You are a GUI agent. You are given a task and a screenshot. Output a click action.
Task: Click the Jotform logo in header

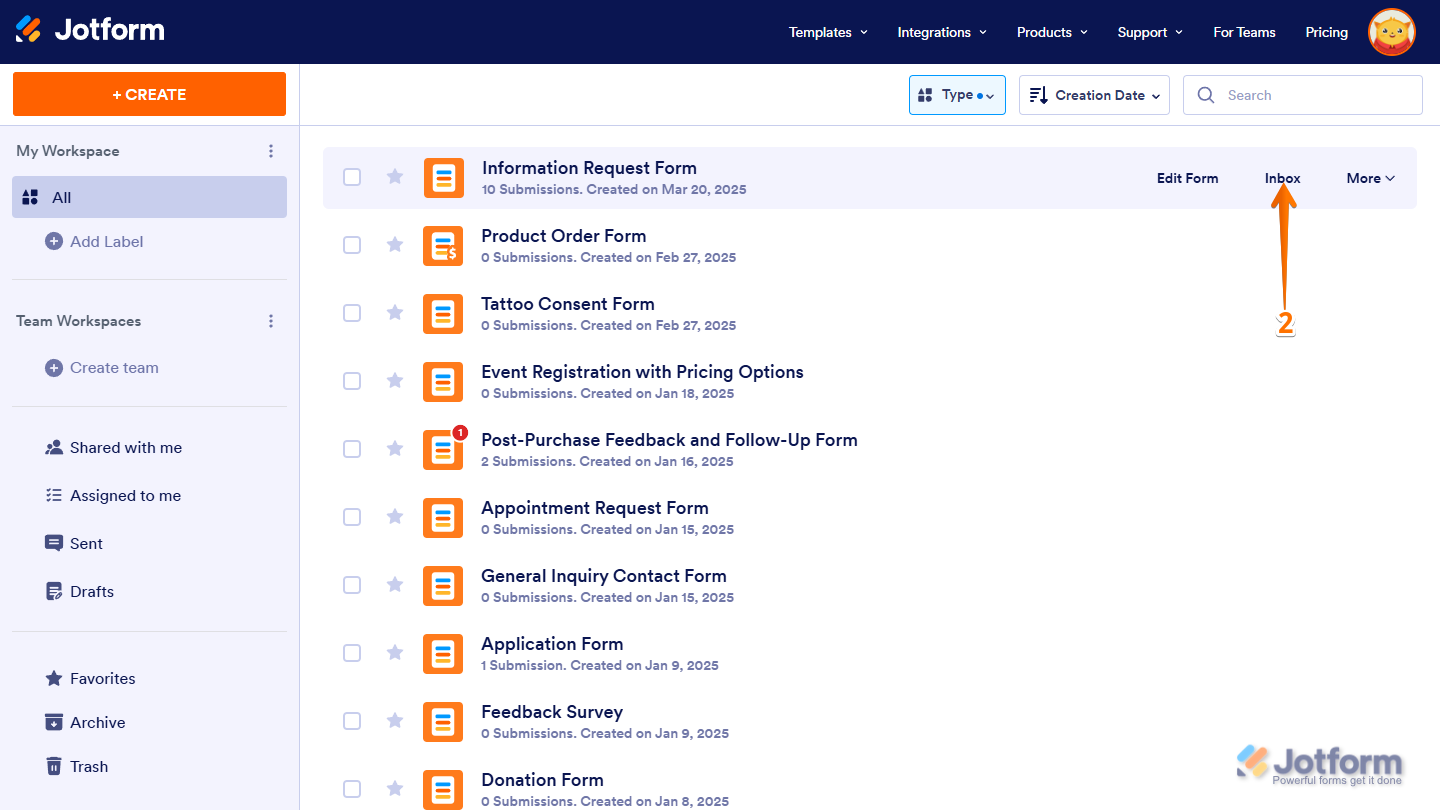tap(90, 30)
